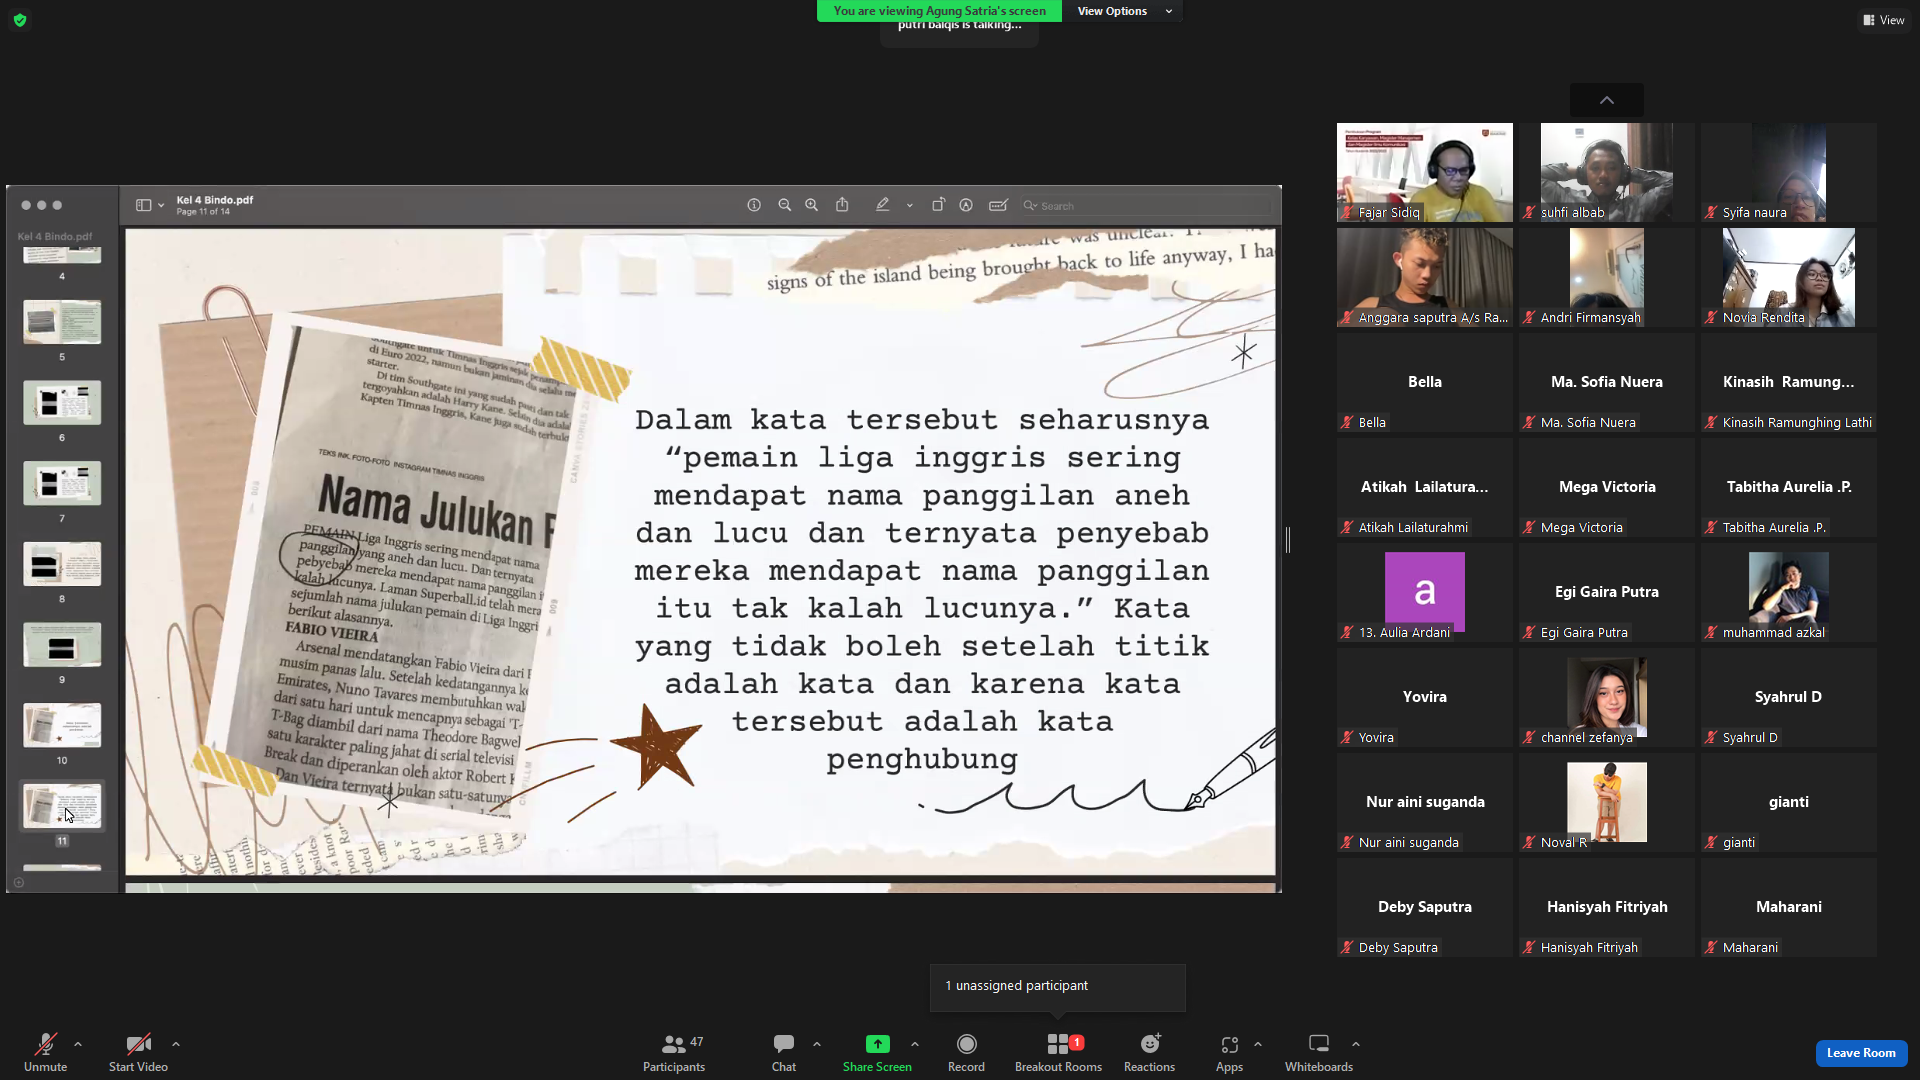Image resolution: width=1920 pixels, height=1080 pixels.
Task: Click channel zefanya video tile
Action: [x=1607, y=697]
